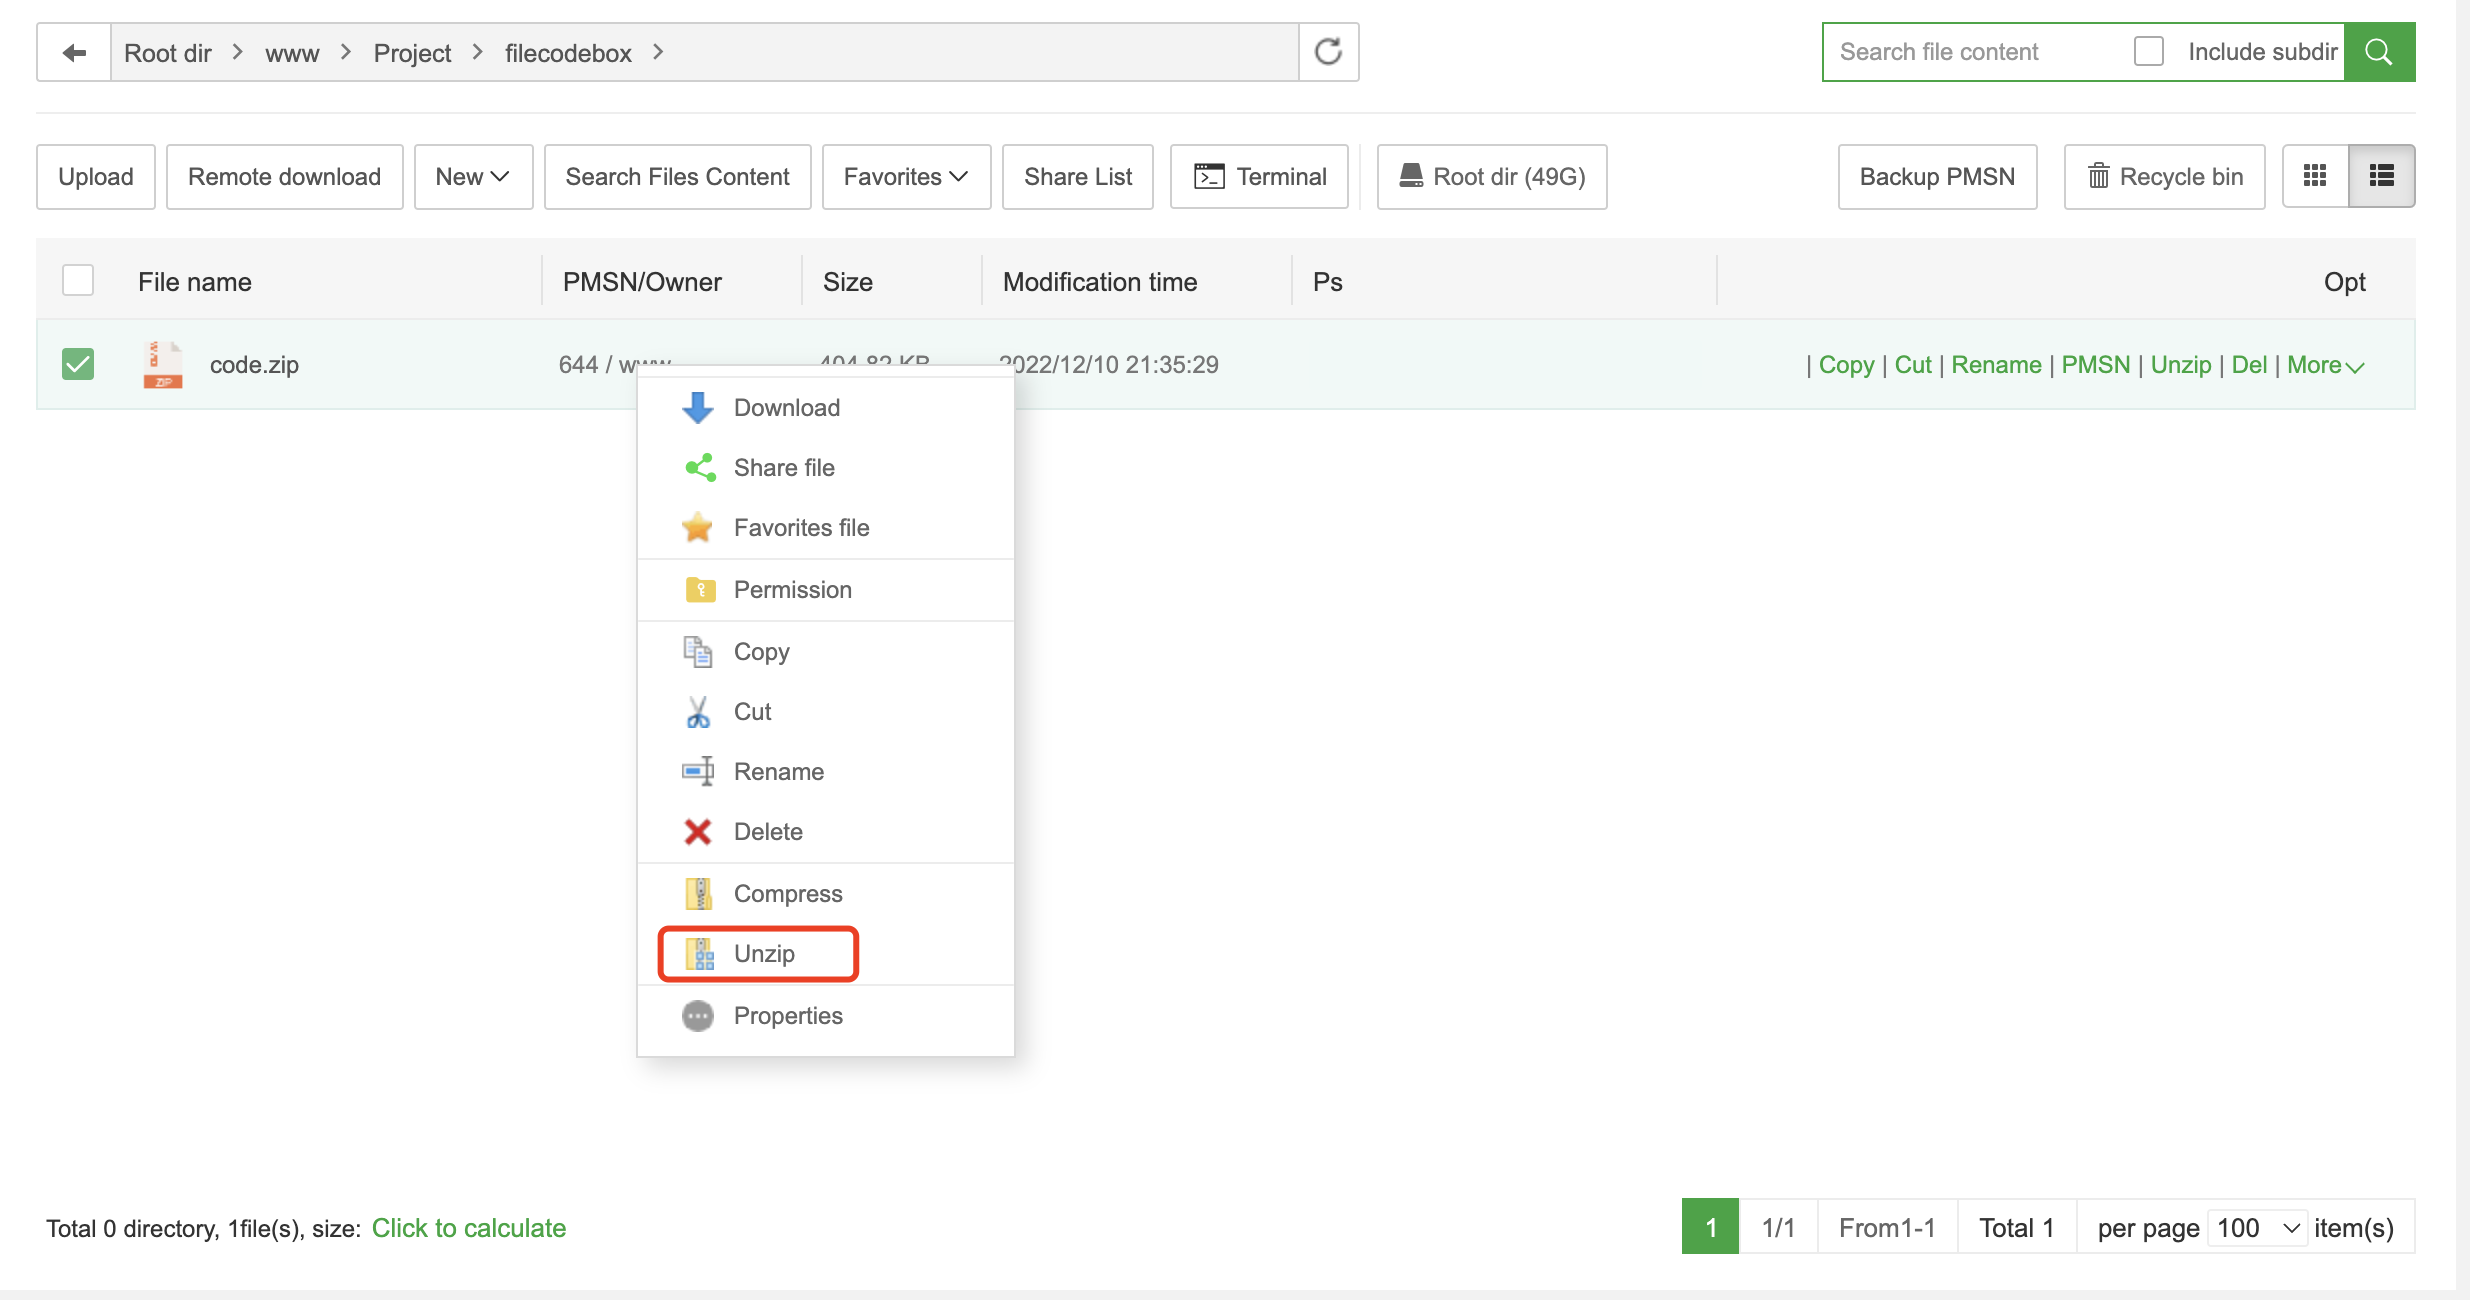
Task: Open Terminal from the toolbar
Action: (1260, 176)
